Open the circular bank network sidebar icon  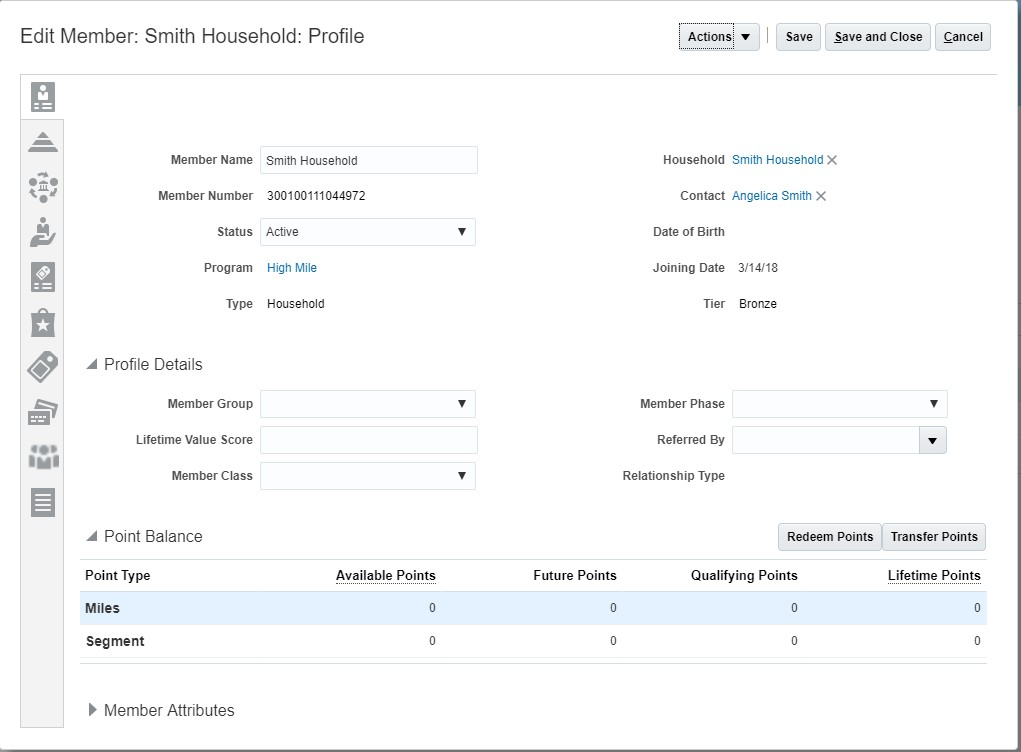click(43, 187)
